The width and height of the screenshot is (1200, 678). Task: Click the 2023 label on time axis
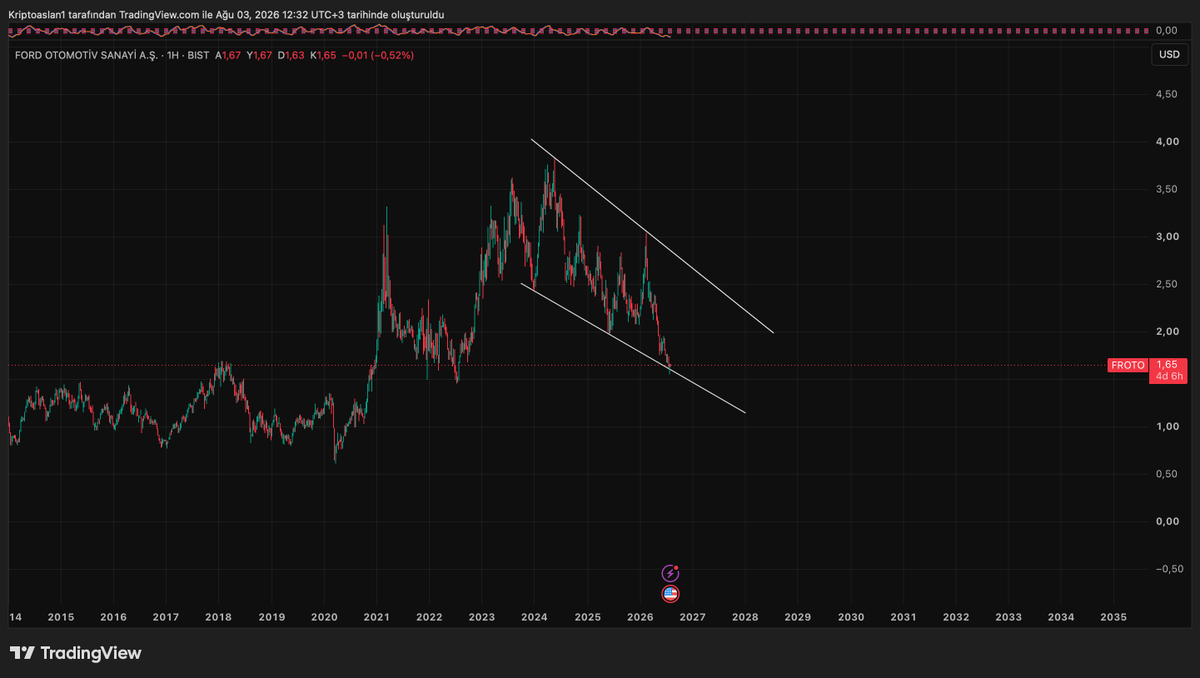[482, 617]
